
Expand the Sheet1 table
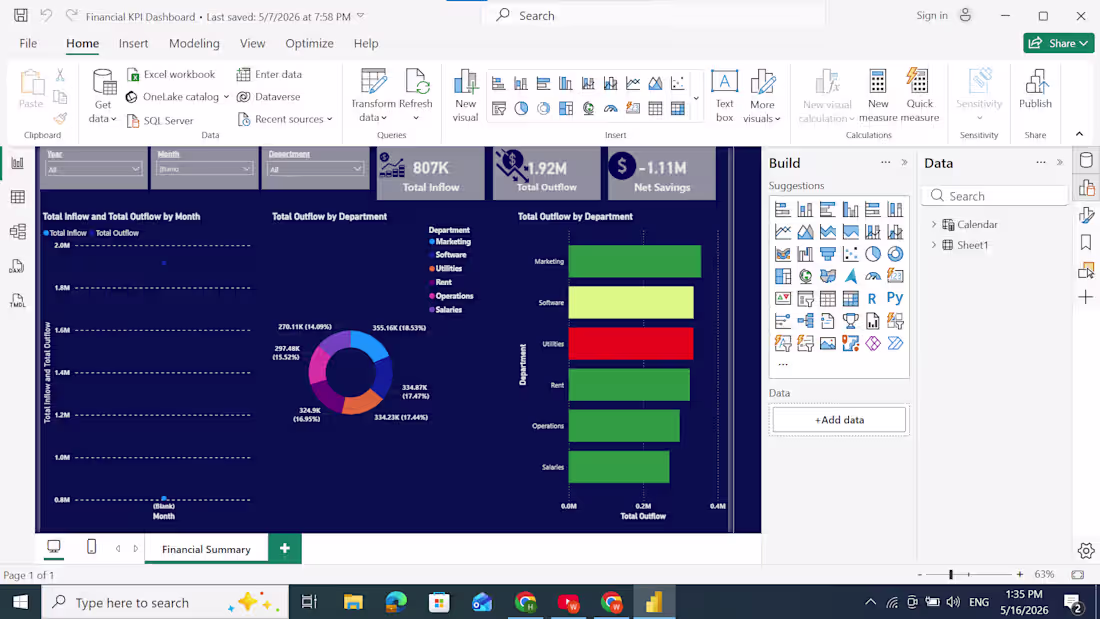(934, 245)
